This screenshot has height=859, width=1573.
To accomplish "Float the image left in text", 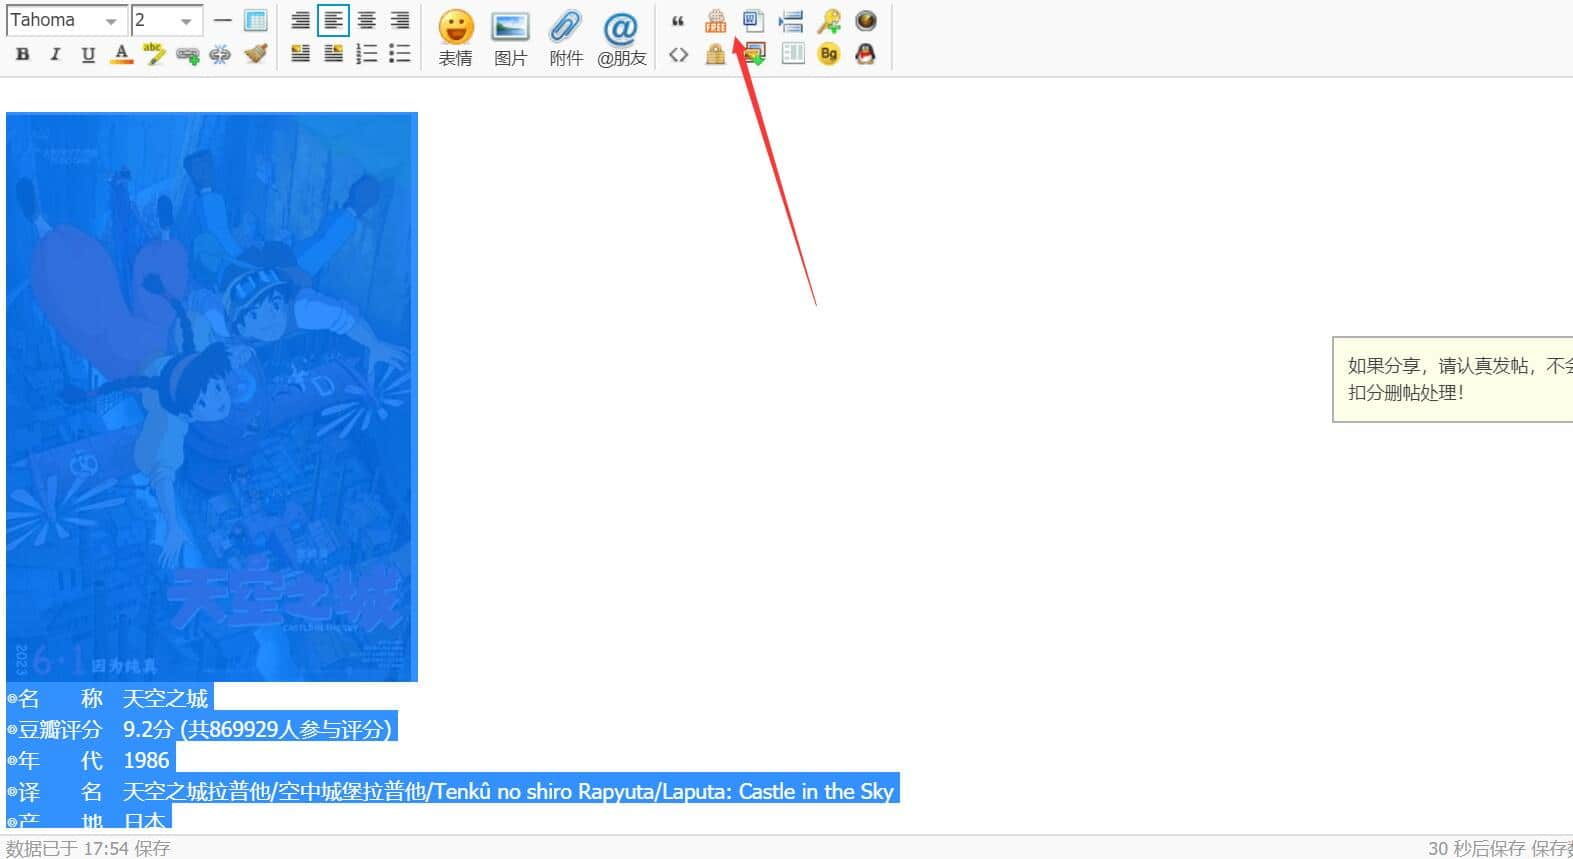I will (300, 54).
